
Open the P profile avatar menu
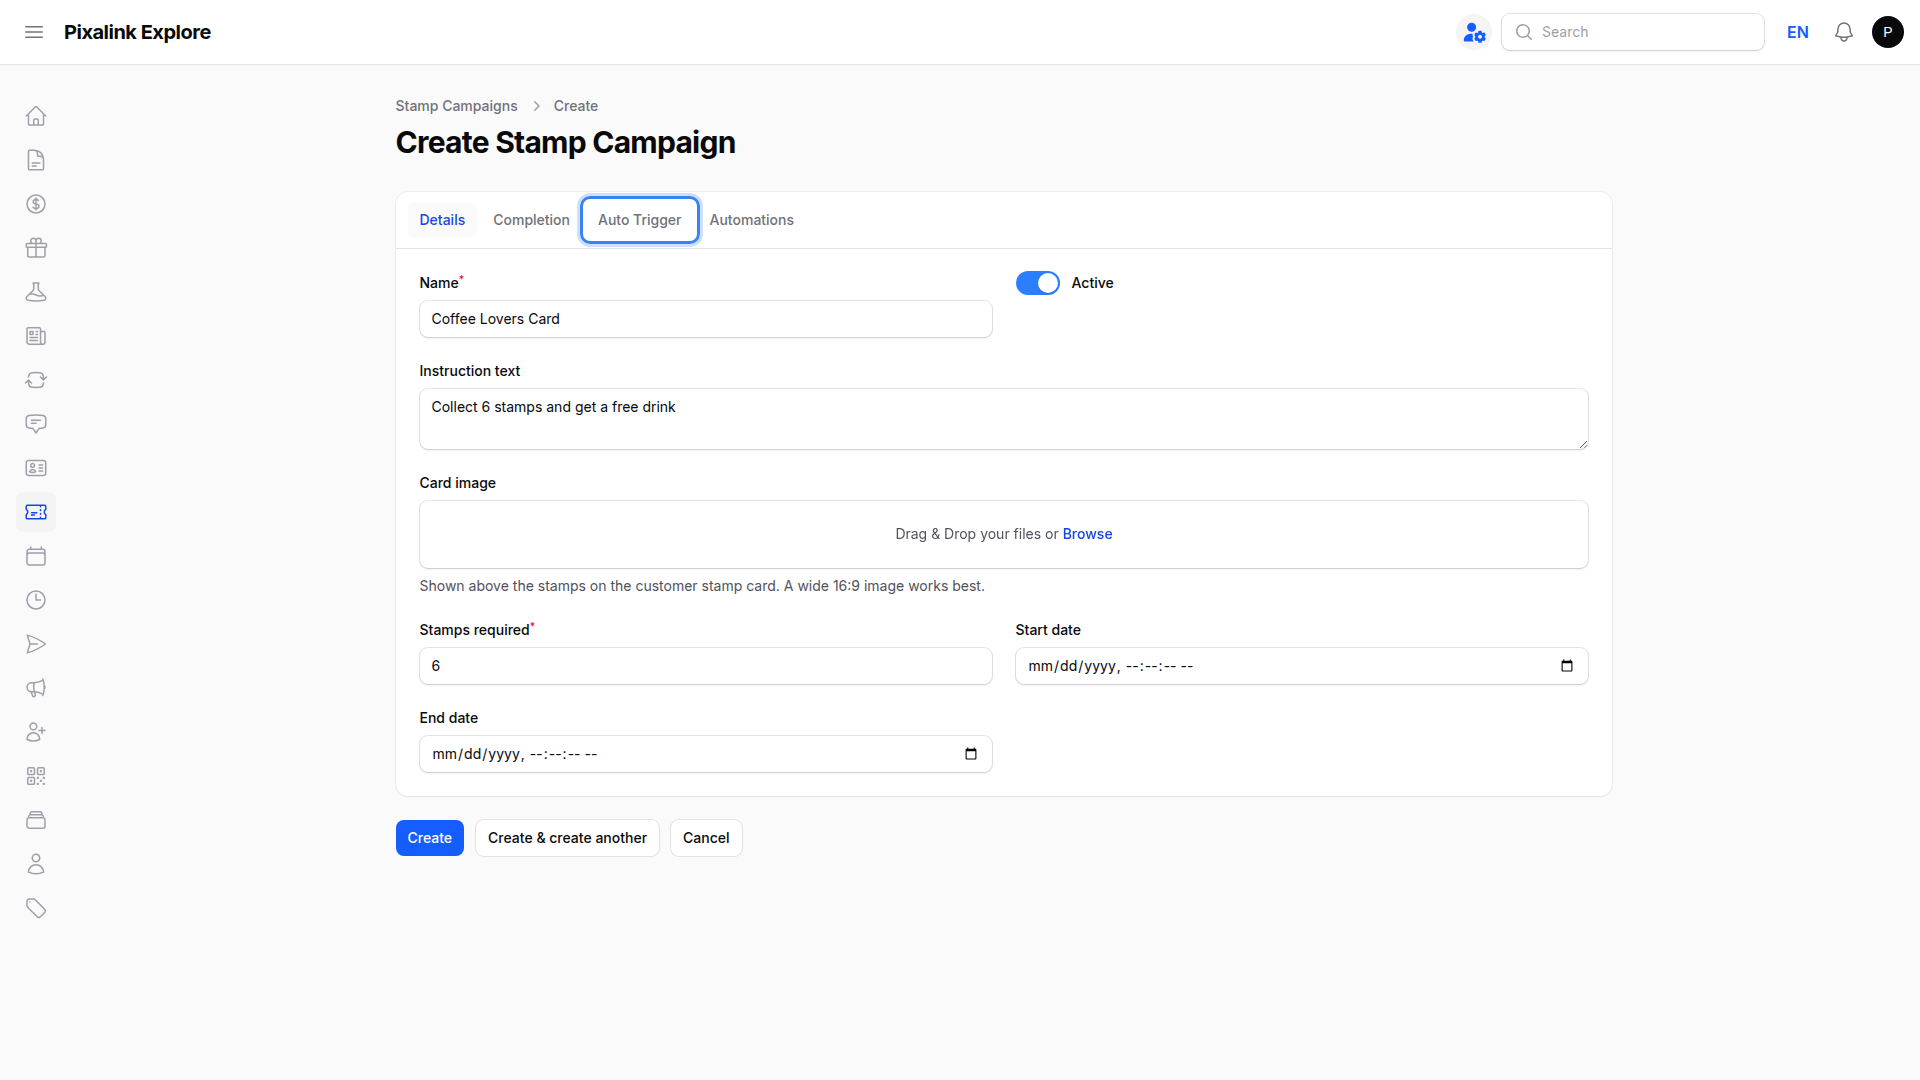coord(1888,32)
